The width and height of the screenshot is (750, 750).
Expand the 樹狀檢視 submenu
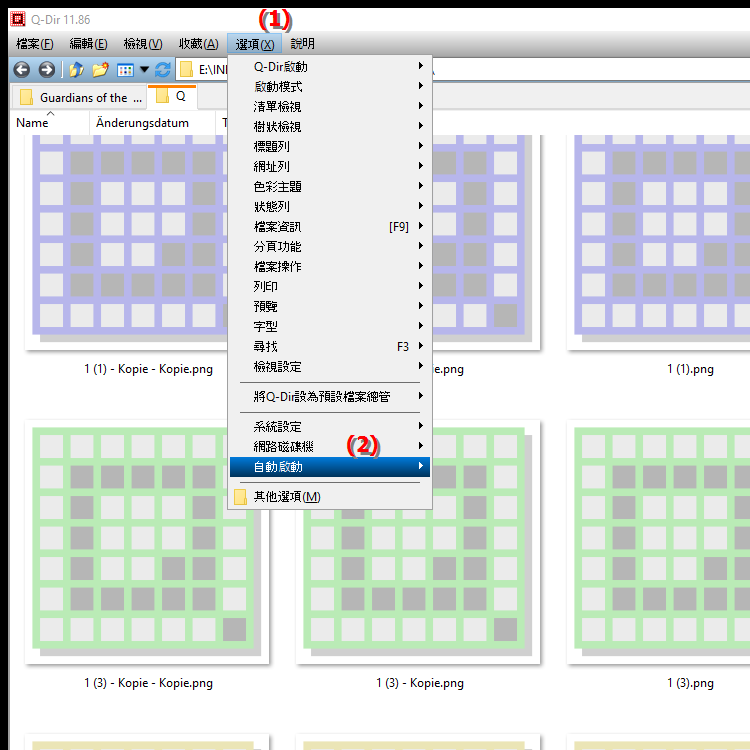tap(330, 127)
